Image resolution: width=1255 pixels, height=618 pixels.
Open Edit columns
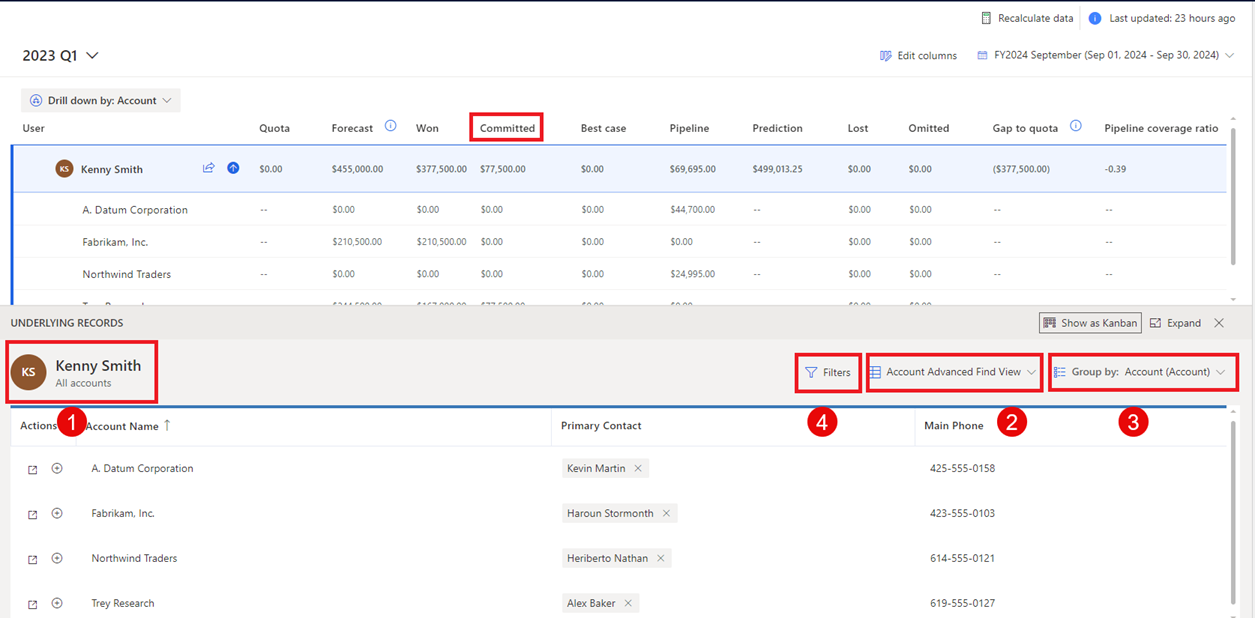(917, 55)
